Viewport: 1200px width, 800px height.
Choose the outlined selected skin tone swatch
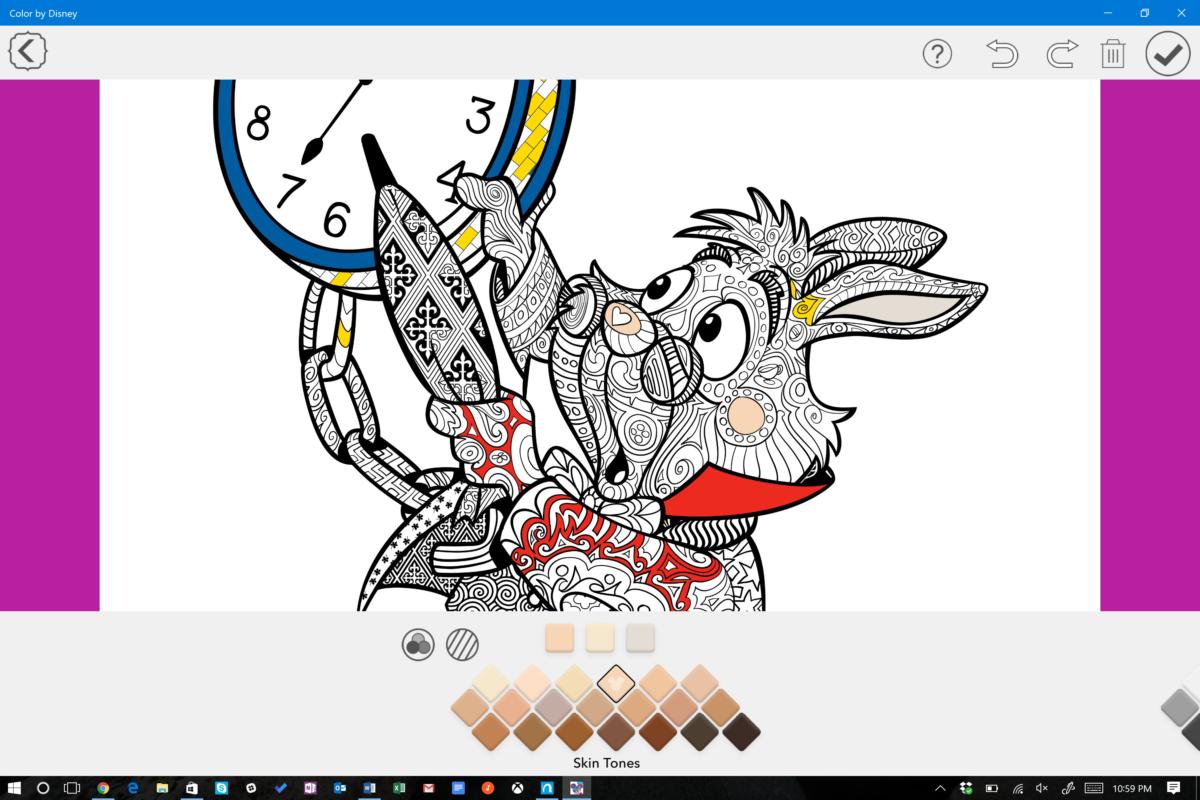pos(616,683)
